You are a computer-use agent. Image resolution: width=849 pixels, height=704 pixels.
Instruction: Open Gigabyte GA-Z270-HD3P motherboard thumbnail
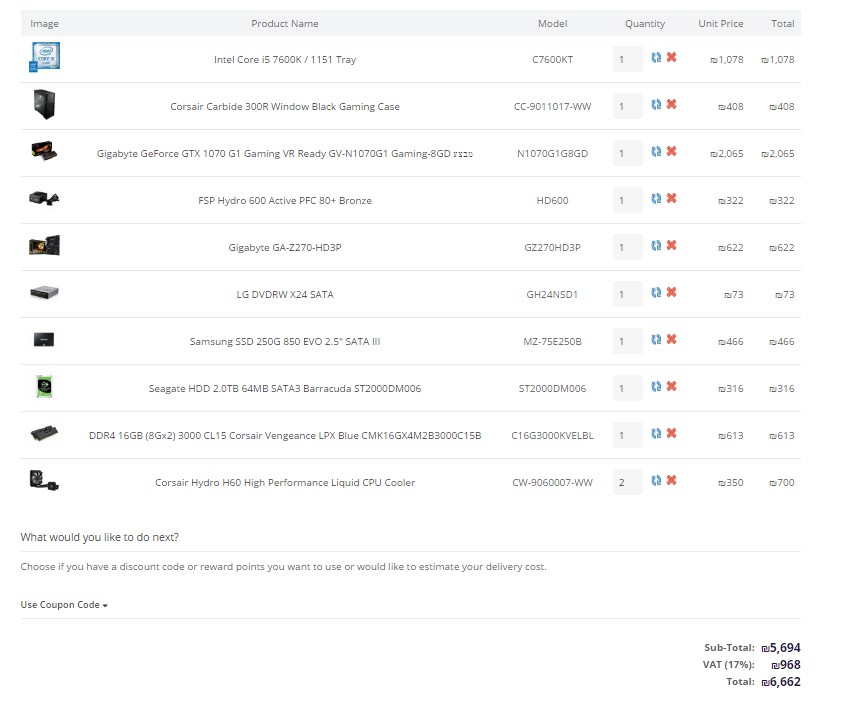coord(44,245)
